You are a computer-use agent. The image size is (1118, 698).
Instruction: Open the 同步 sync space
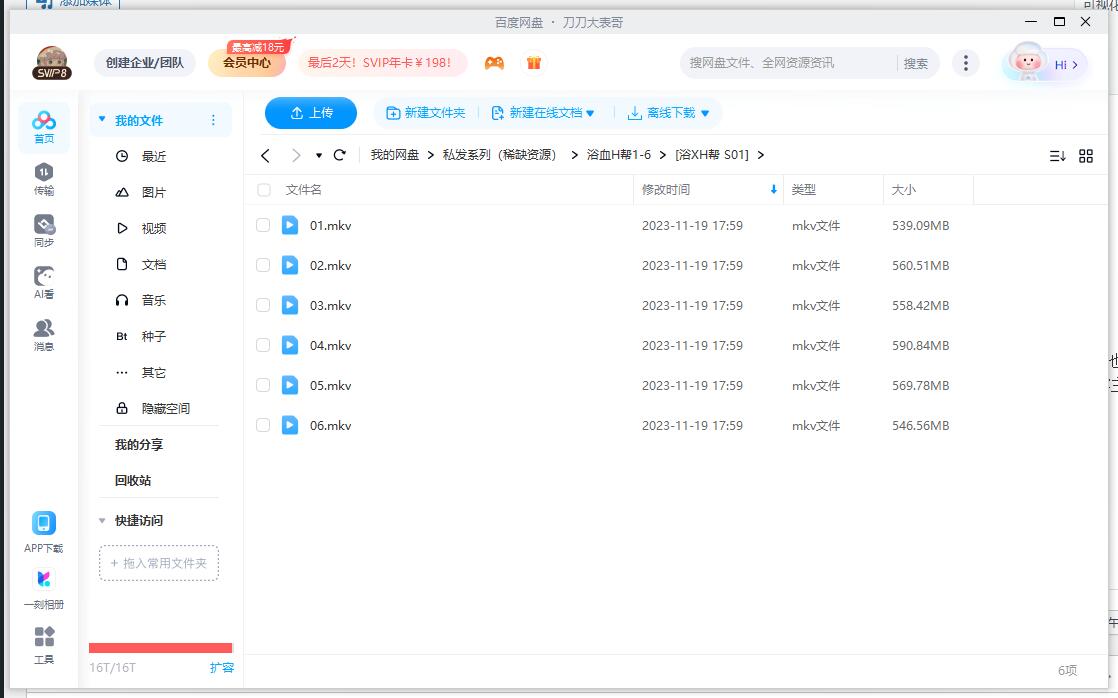pos(43,230)
